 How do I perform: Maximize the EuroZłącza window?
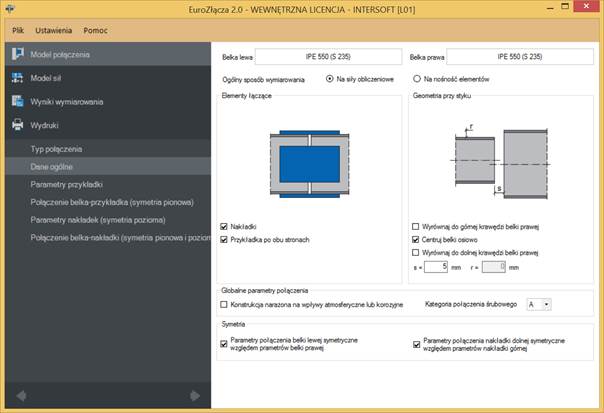pyautogui.click(x=565, y=7)
